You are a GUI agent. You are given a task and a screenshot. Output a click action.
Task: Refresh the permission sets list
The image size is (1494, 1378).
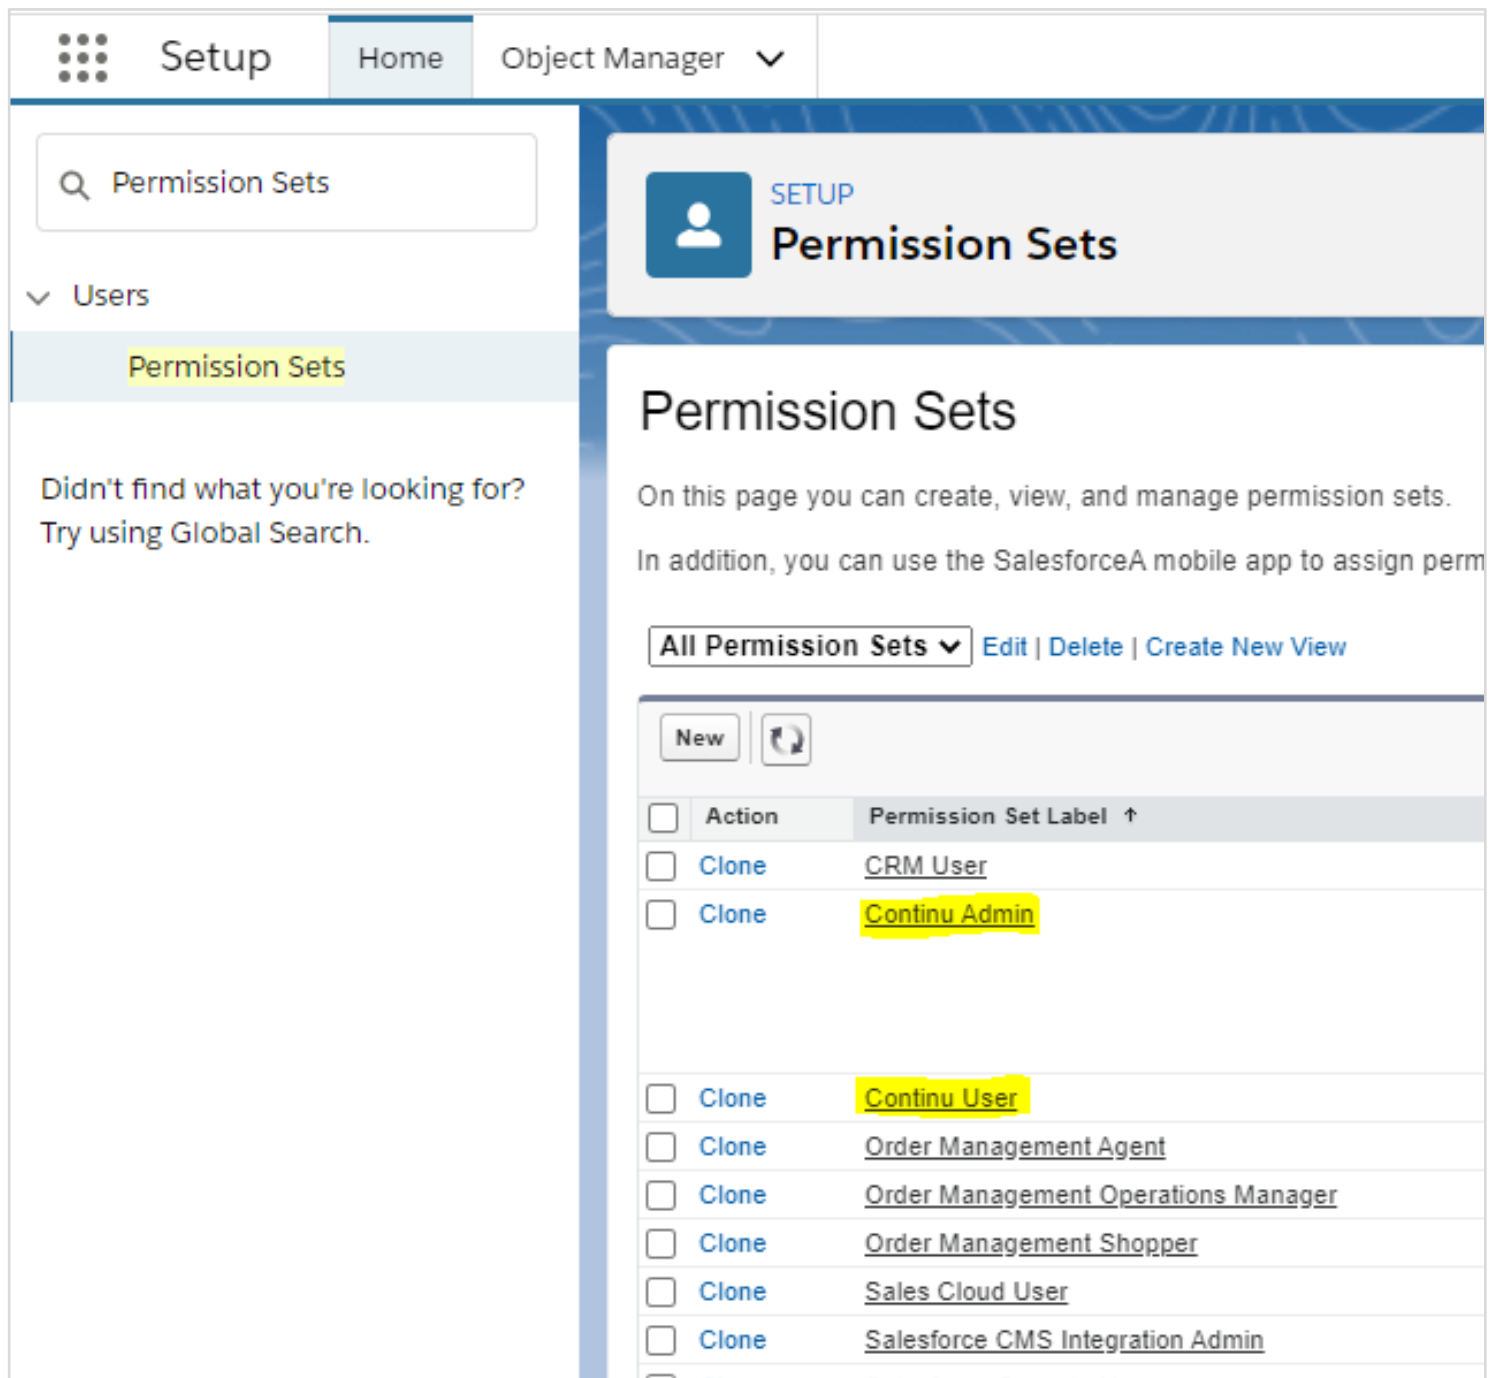785,739
